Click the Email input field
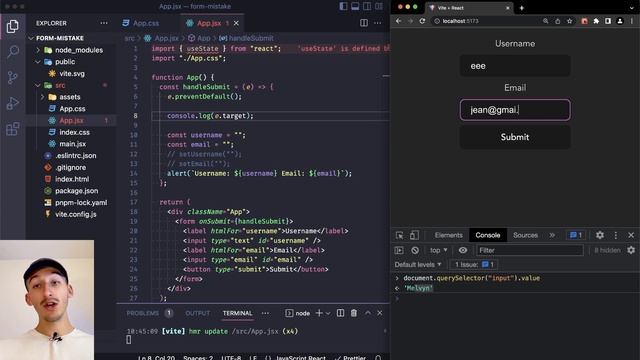Viewport: 640px width, 360px height. pos(515,110)
